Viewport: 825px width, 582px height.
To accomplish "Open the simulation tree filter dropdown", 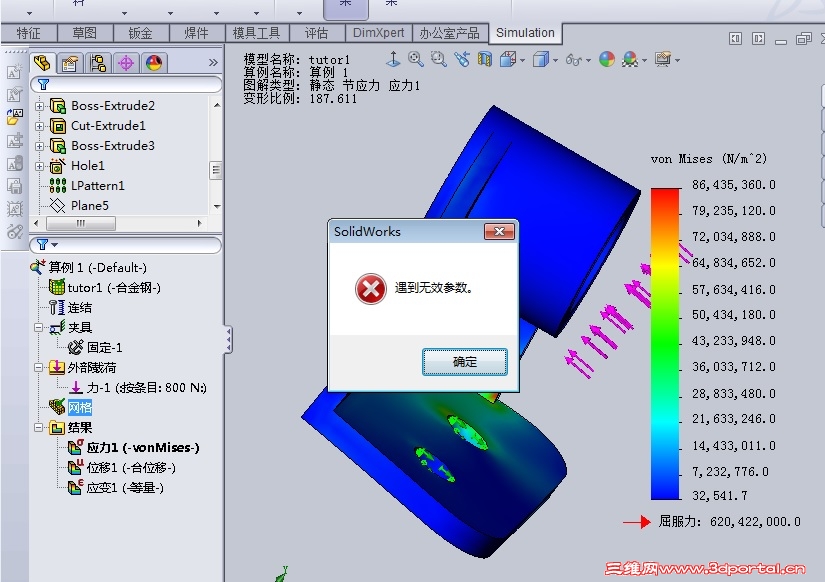I will click(55, 245).
